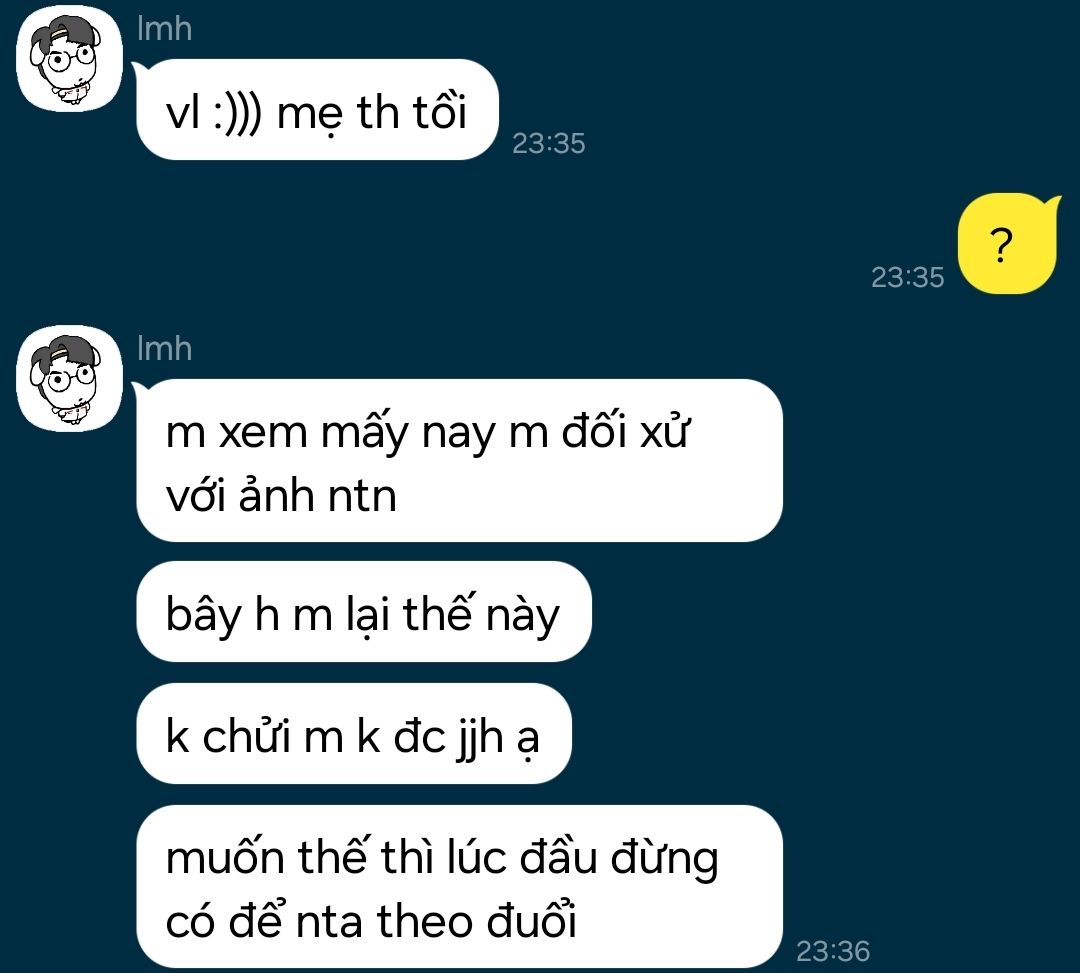Tap lmh's avatar next to the 'm xem mấy nay' message
Screen dimensions: 1080x973
pyautogui.click(x=69, y=379)
